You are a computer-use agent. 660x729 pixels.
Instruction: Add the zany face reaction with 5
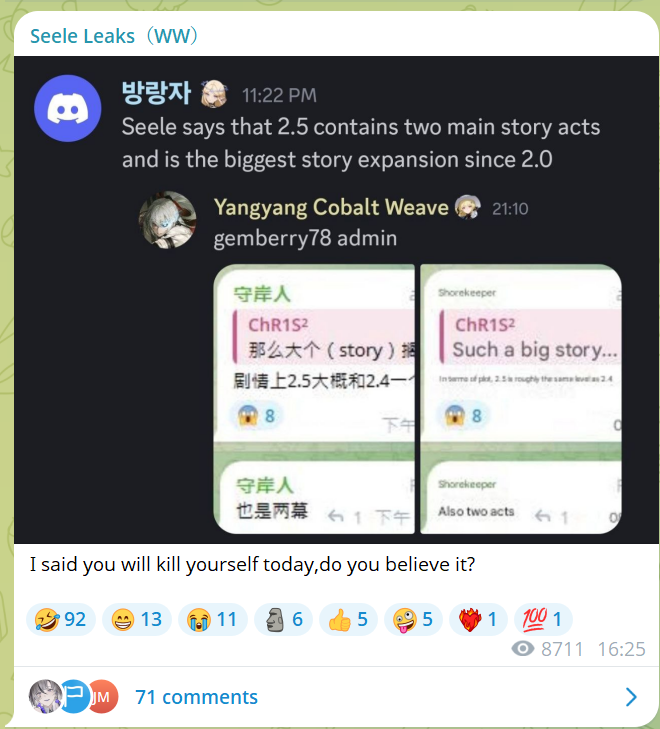click(x=413, y=619)
